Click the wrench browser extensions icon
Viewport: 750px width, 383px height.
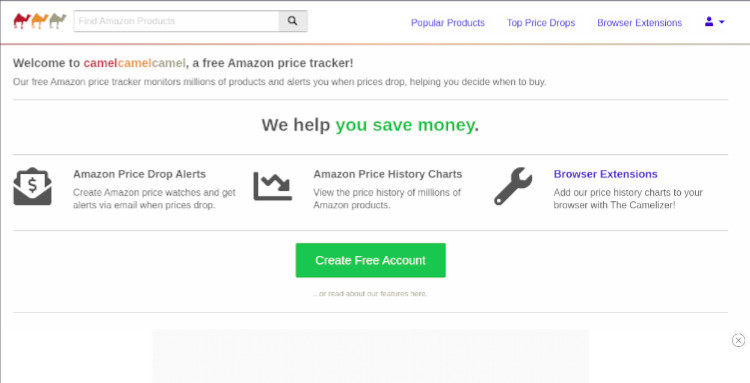click(x=513, y=186)
